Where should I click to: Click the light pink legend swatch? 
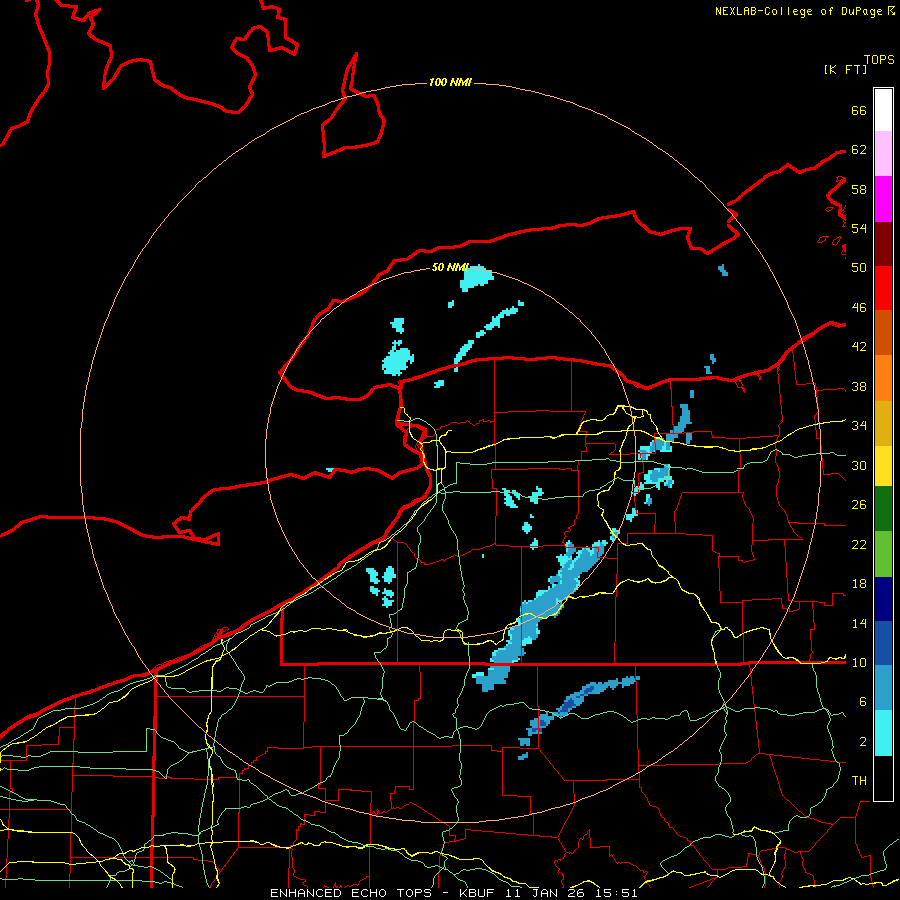(x=883, y=154)
